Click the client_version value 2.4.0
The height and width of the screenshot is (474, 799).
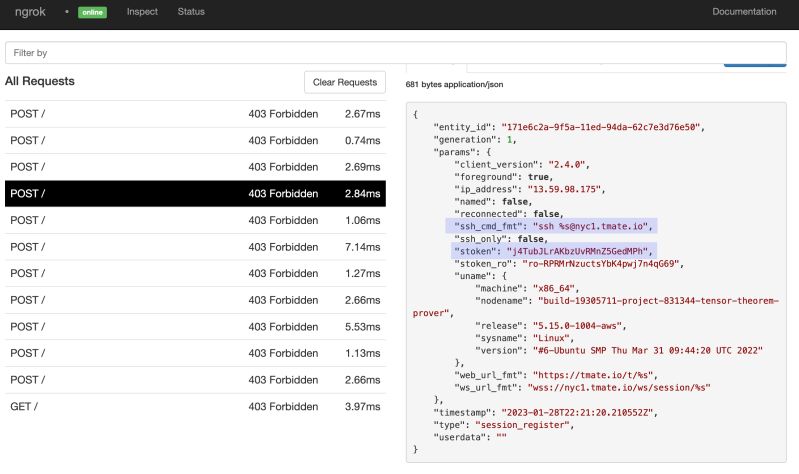coord(567,165)
